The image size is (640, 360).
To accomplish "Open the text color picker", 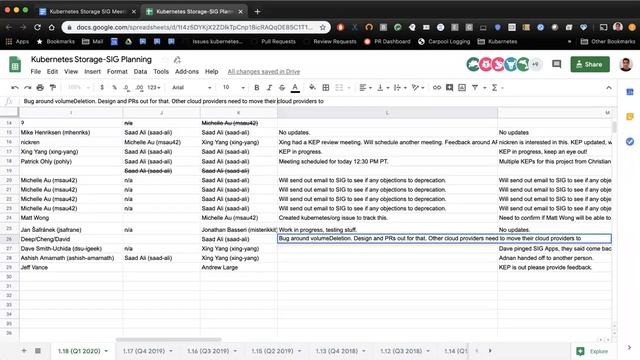I will 295,87.
